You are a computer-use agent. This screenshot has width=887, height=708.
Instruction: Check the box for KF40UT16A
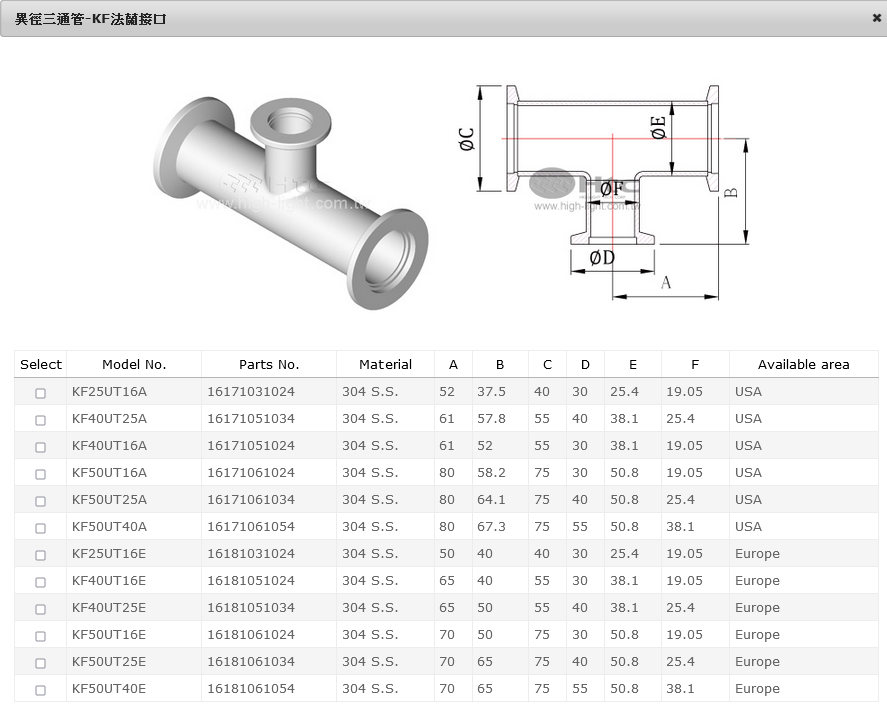click(x=41, y=447)
